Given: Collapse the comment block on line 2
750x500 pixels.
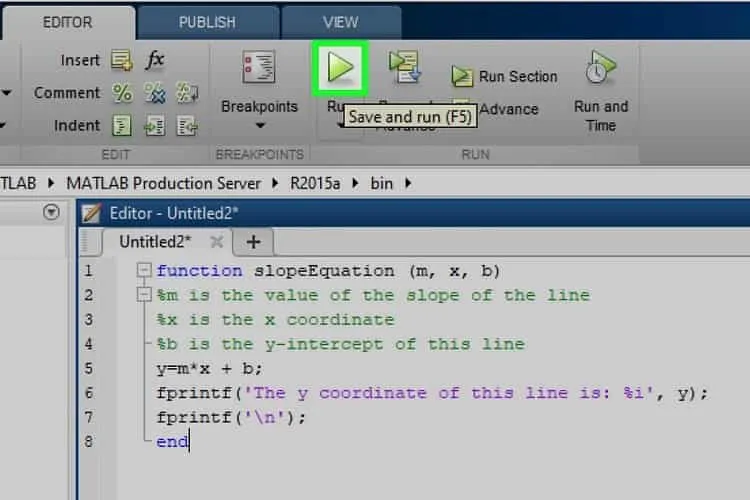Looking at the screenshot, I should tap(143, 295).
